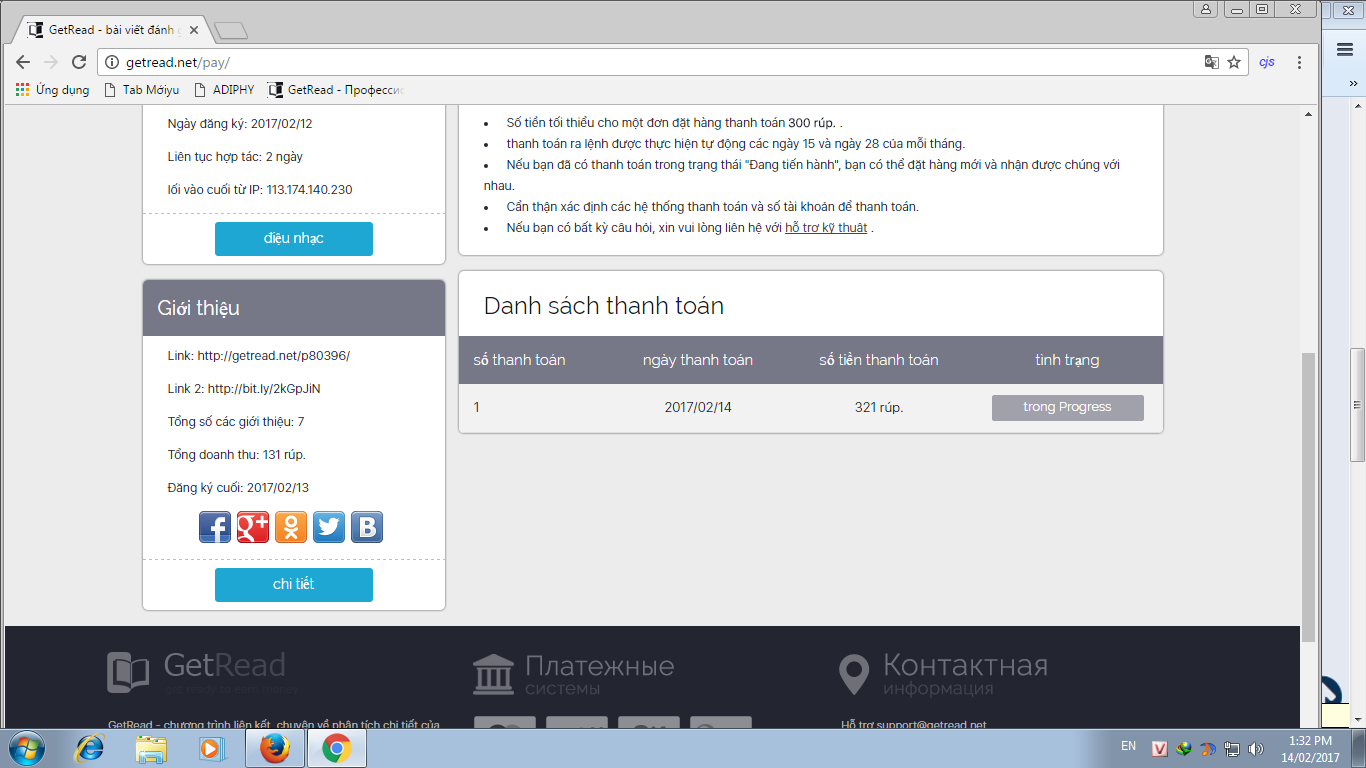The image size is (1366, 768).
Task: Open the ADIPHY bookmark
Action: pyautogui.click(x=224, y=90)
